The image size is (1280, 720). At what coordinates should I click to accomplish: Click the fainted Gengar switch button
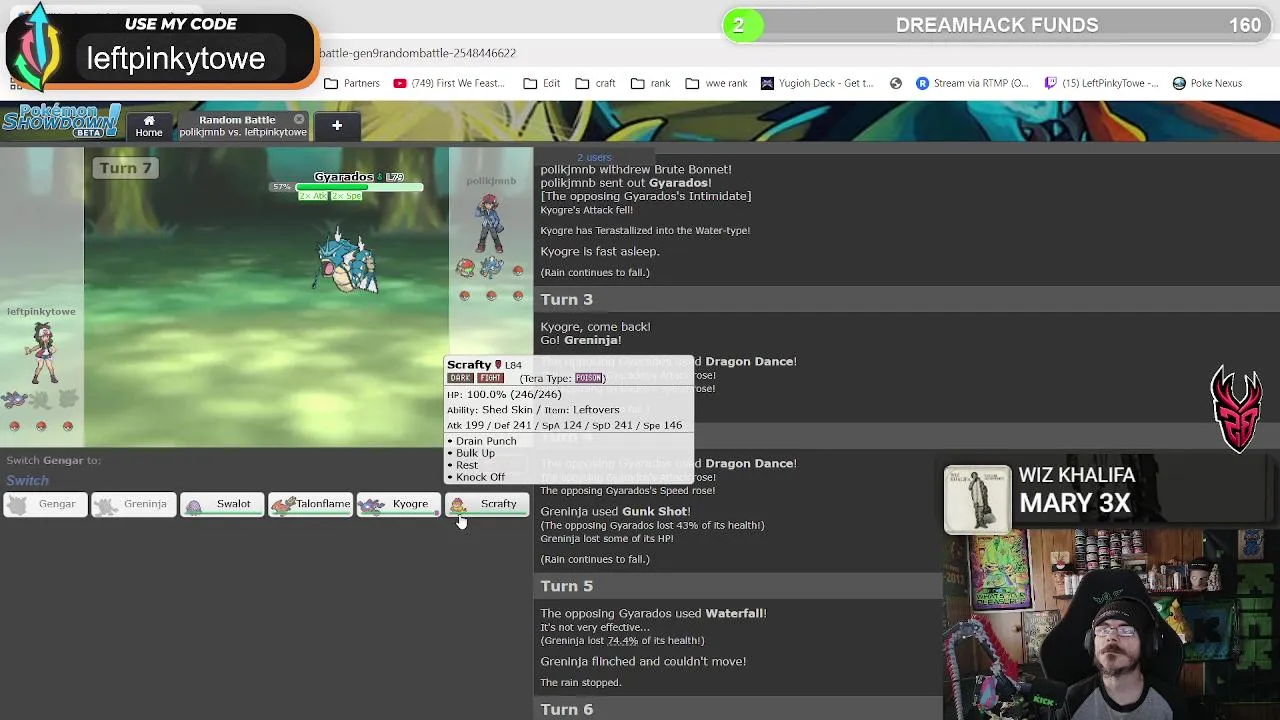click(x=44, y=505)
